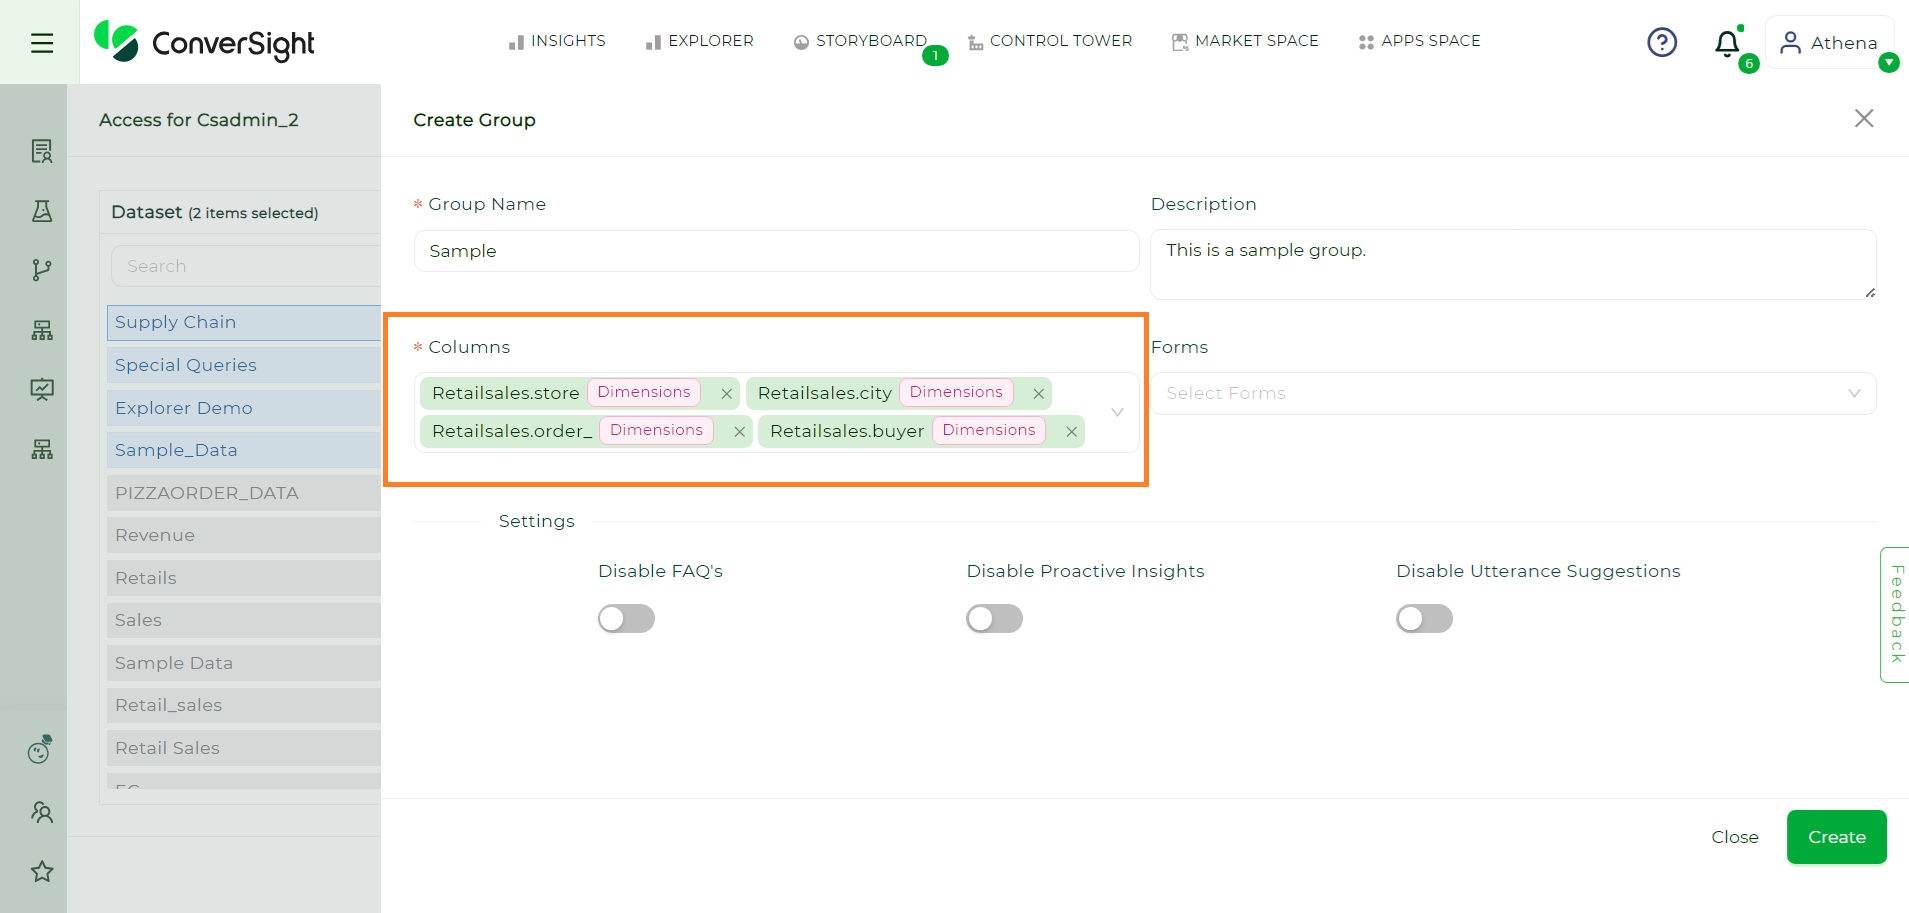Select the Retail_sales dataset

pyautogui.click(x=244, y=705)
